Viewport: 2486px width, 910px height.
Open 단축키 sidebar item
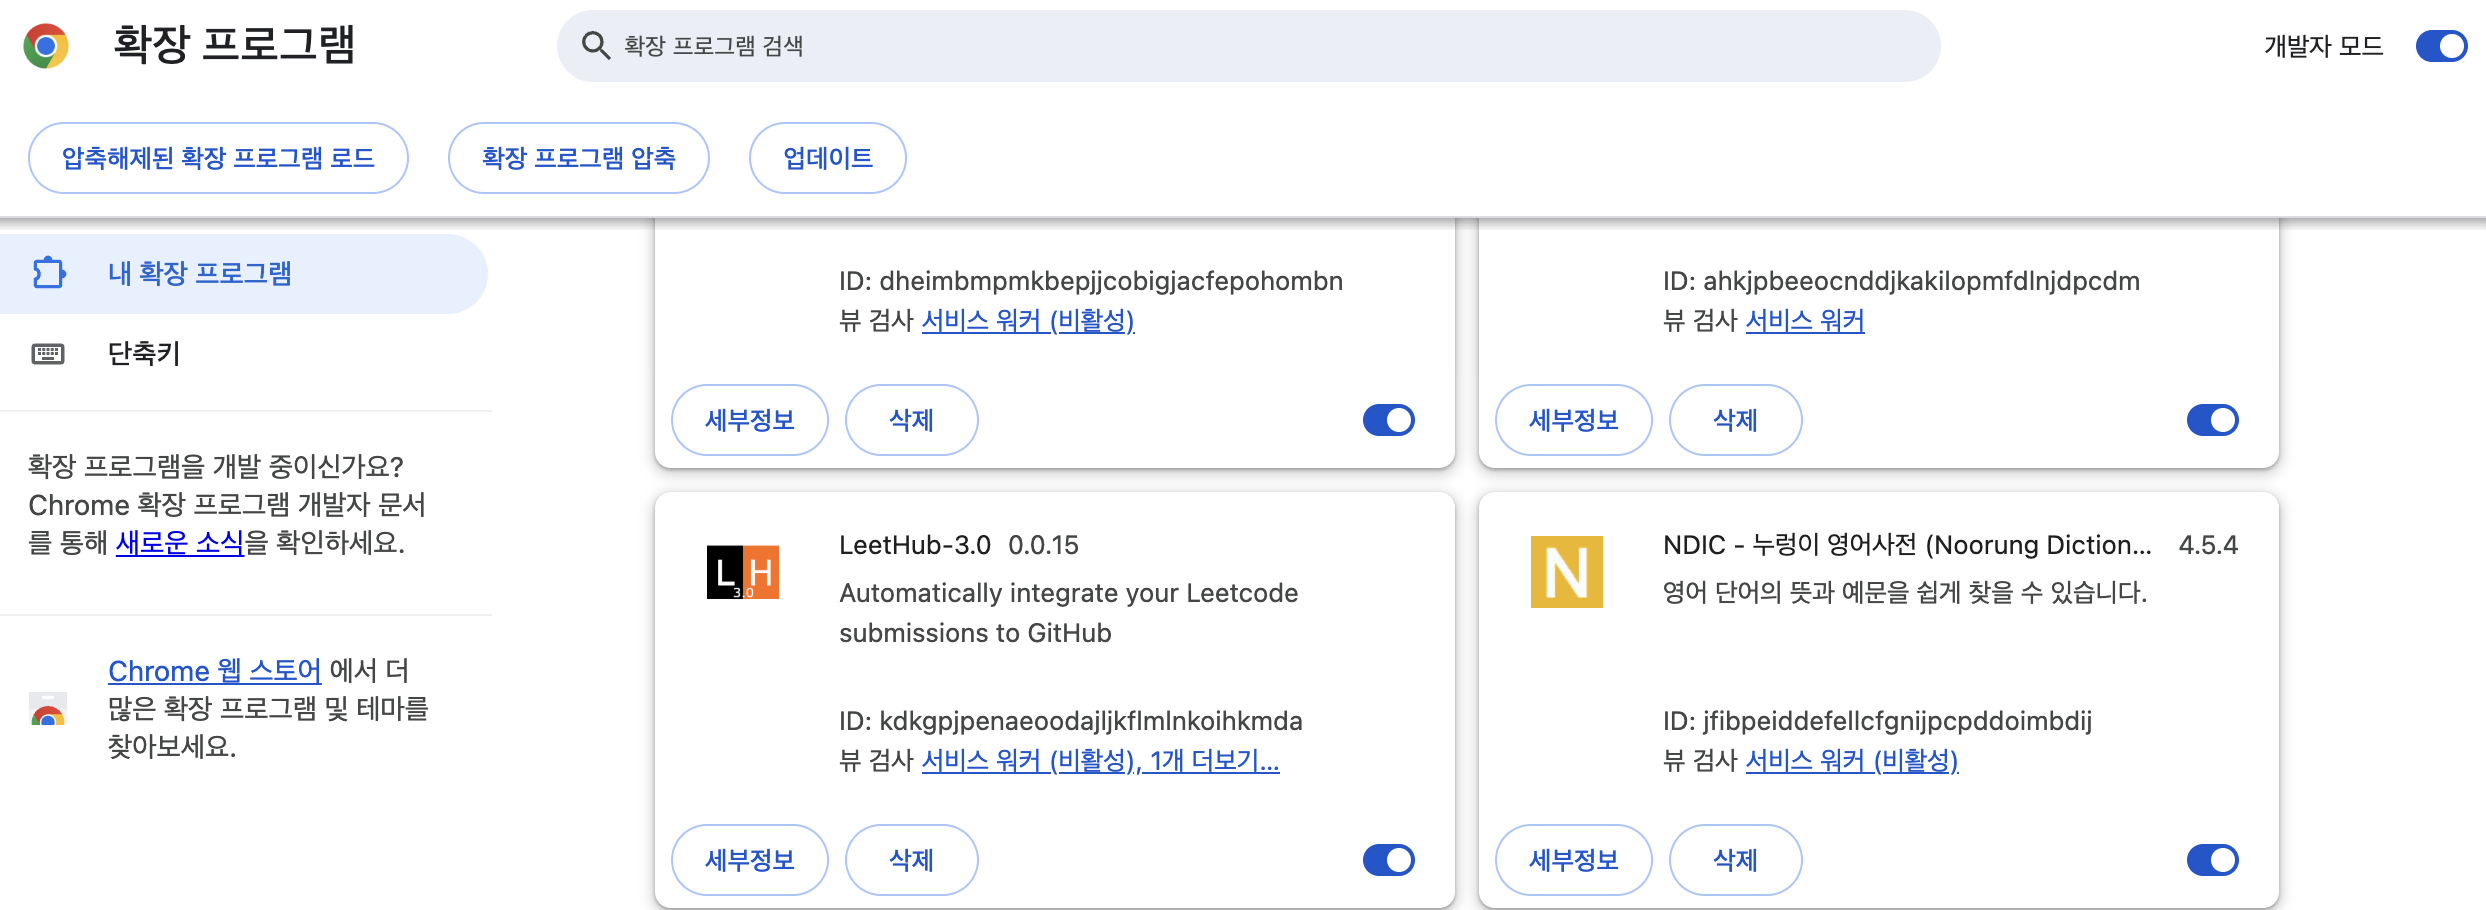pos(244,353)
